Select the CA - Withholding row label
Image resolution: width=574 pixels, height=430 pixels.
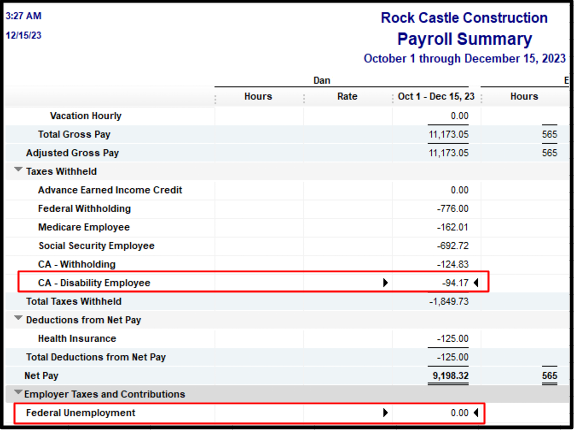click(77, 265)
